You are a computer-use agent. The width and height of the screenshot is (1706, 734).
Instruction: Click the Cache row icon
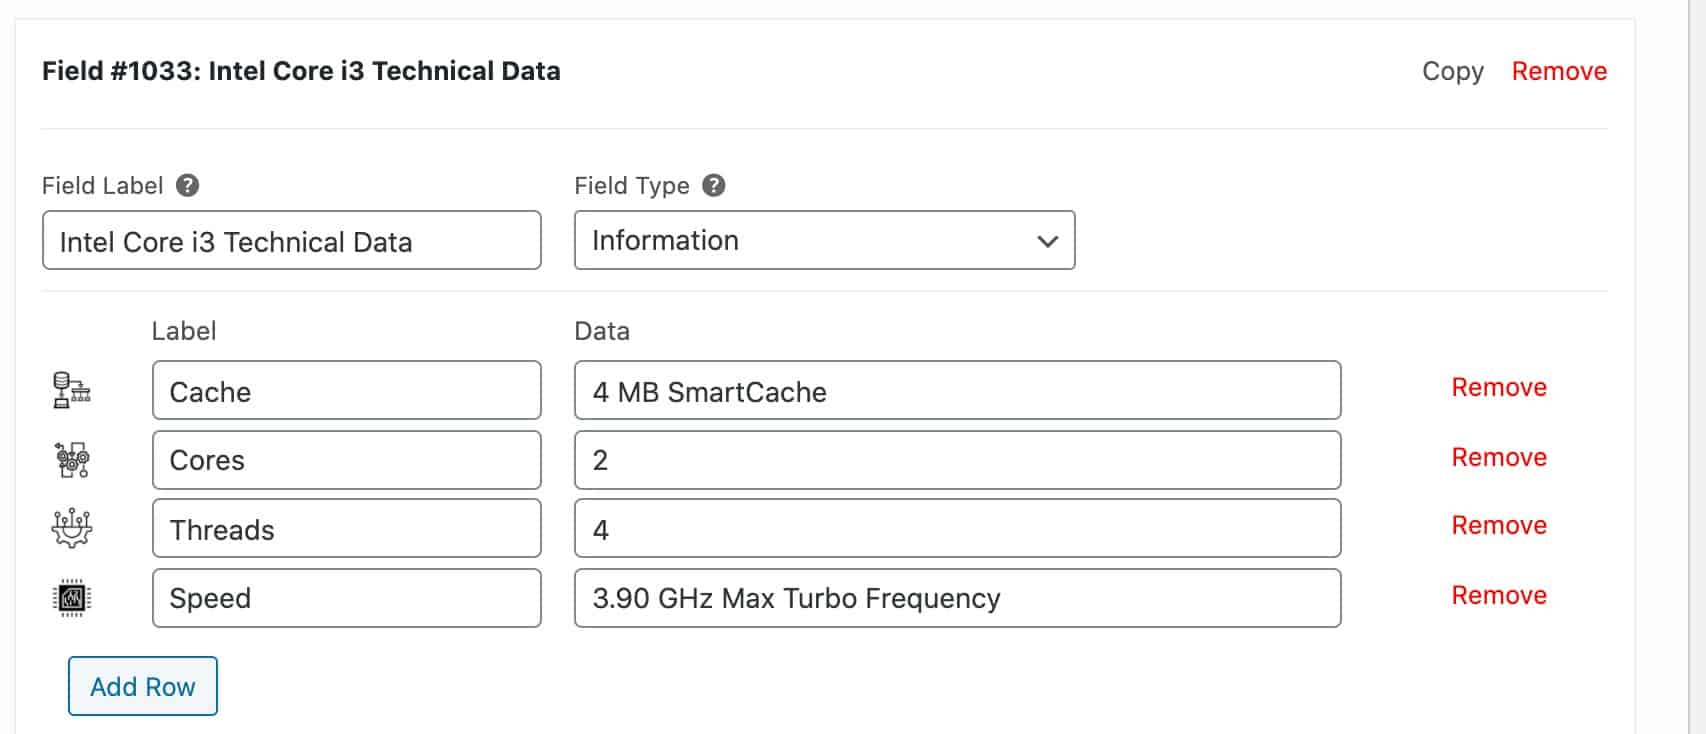point(71,390)
